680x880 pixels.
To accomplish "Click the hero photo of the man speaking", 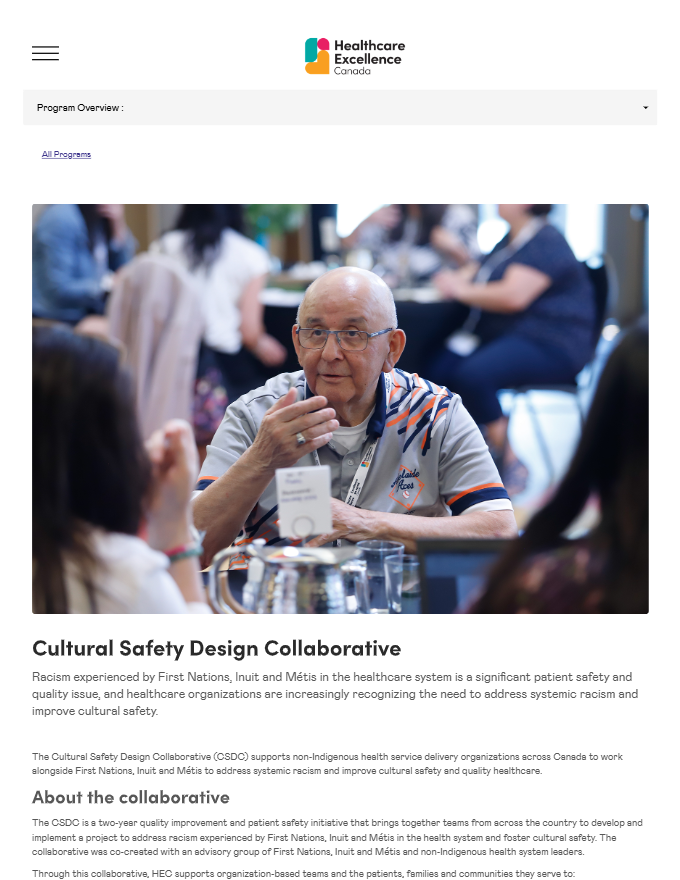I will click(340, 409).
